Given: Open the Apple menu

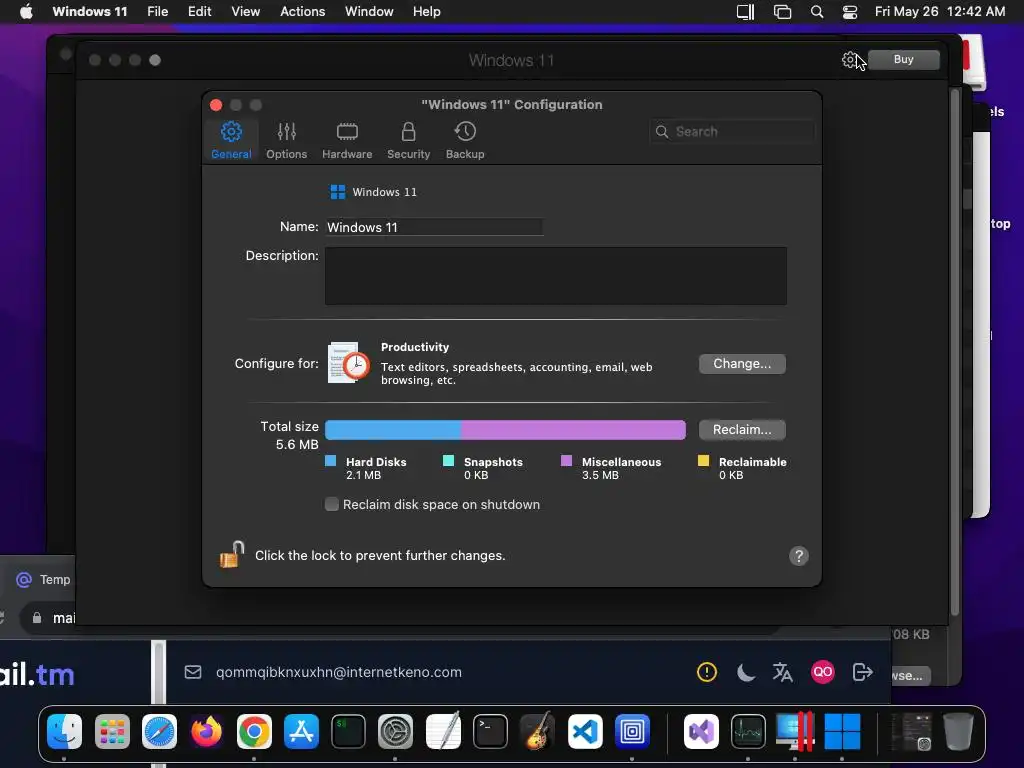Looking at the screenshot, I should [26, 12].
